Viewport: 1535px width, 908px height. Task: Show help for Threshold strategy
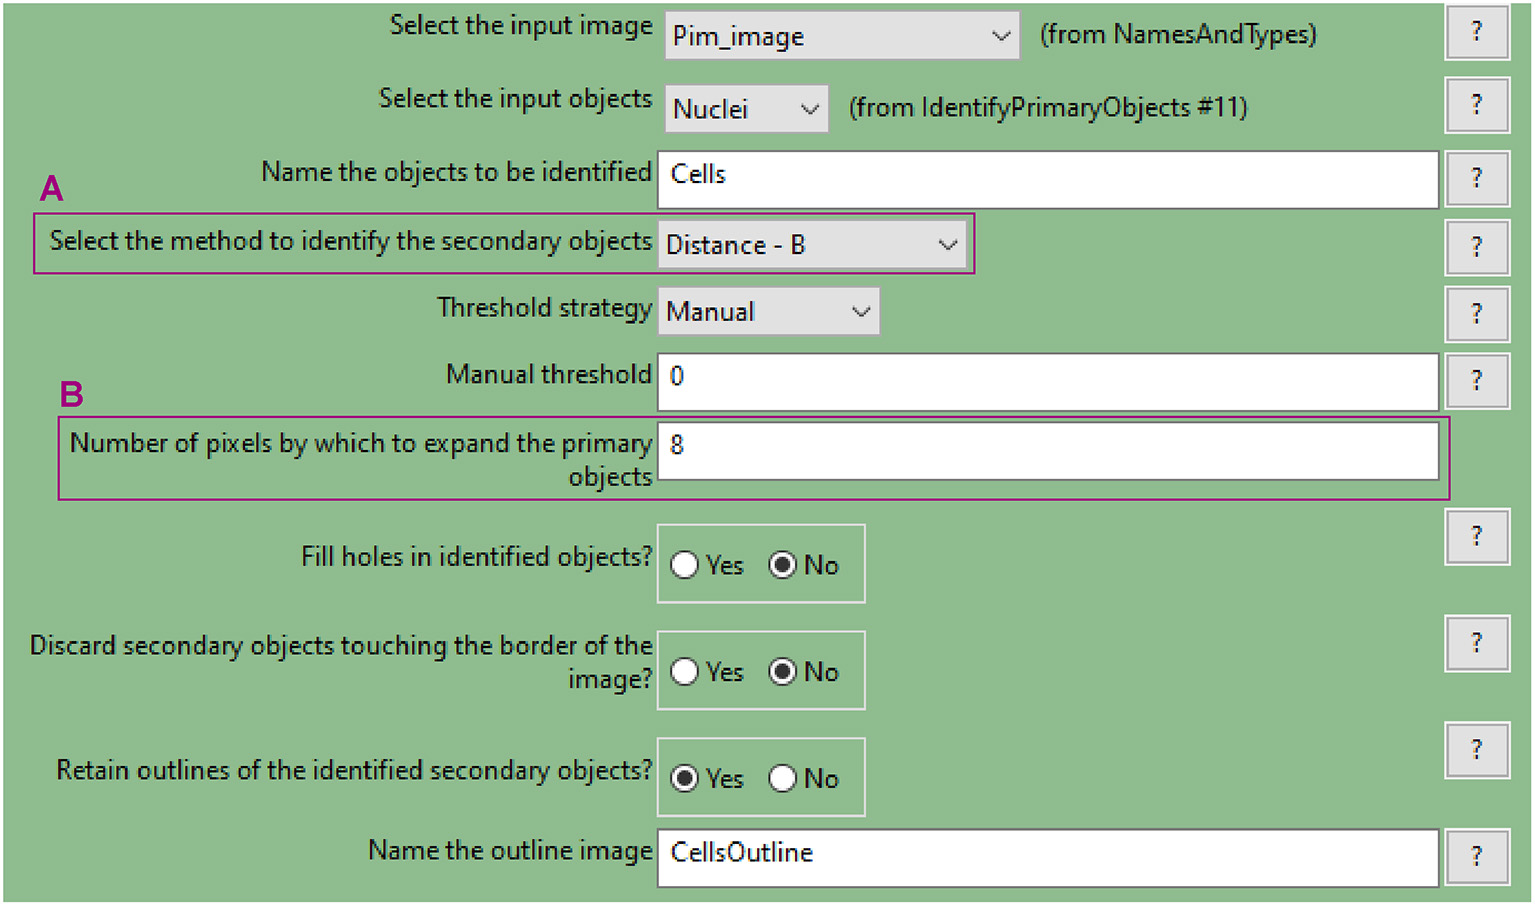1476,314
